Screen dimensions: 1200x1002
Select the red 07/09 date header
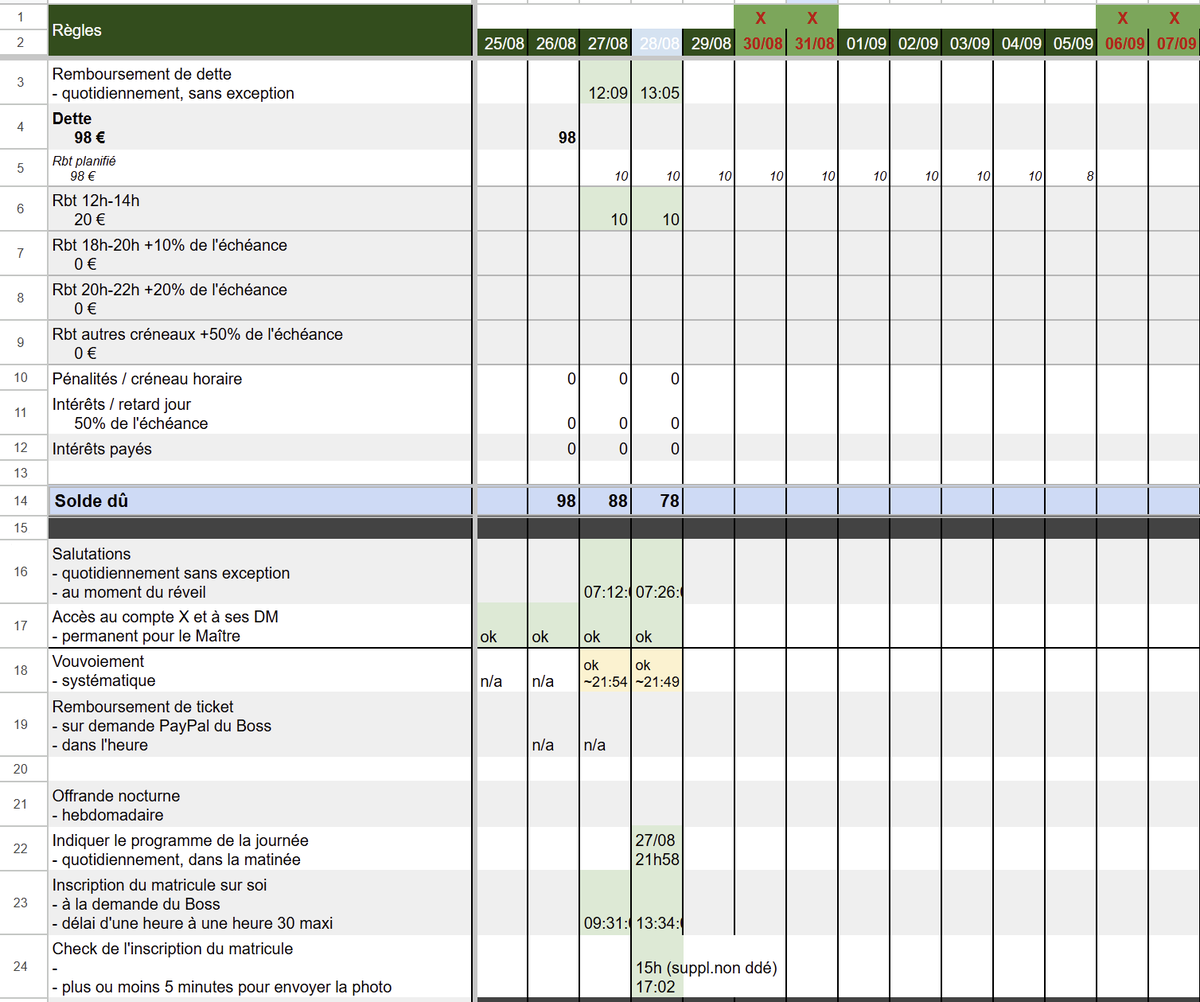[x=1175, y=44]
